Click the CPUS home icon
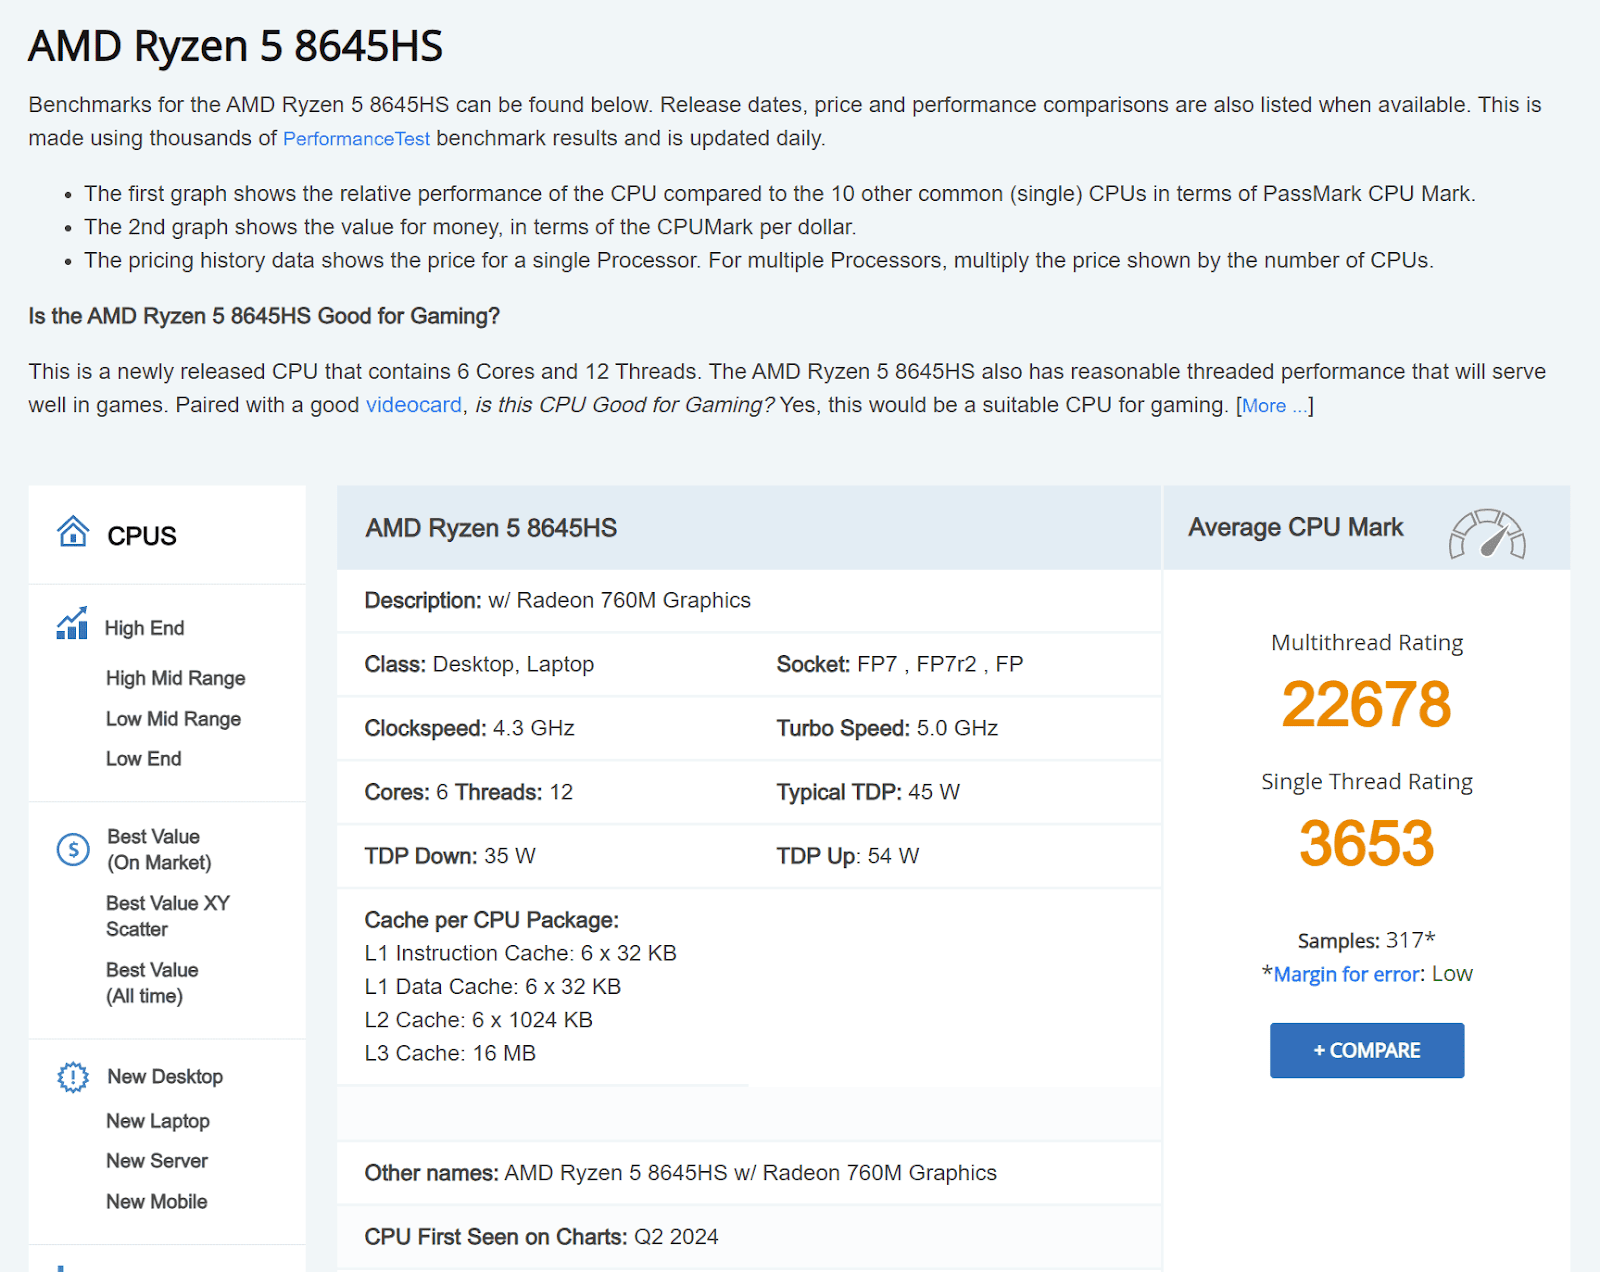 pos(72,531)
